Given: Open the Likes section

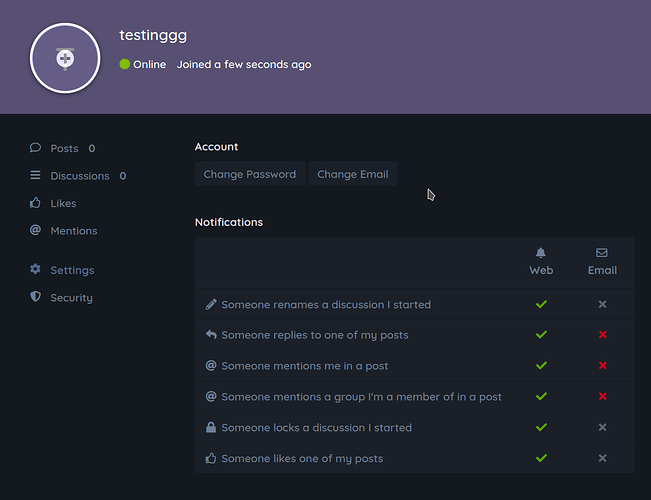Looking at the screenshot, I should [x=53, y=203].
